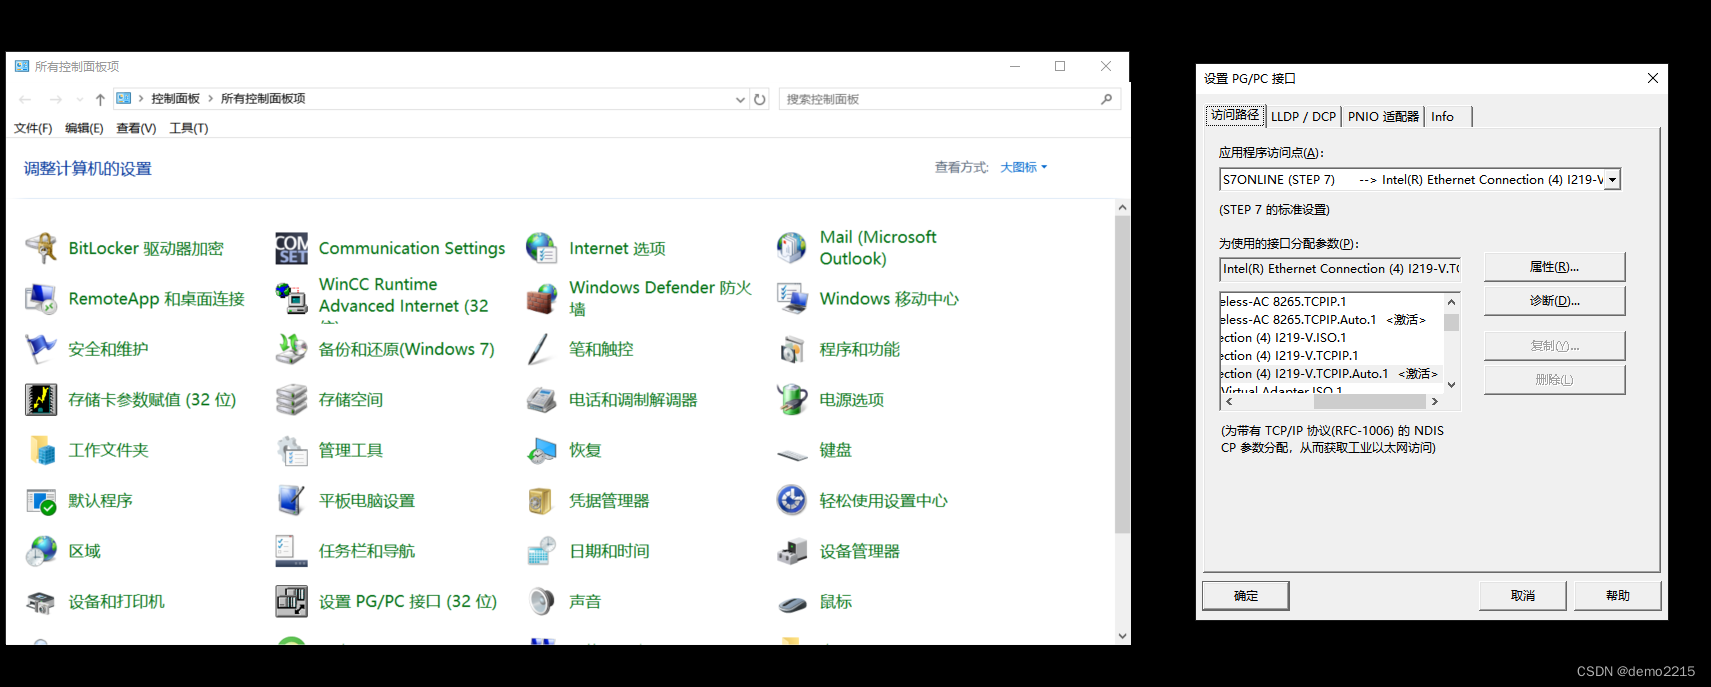The height and width of the screenshot is (687, 1711).
Task: Click the control panel search box
Action: point(948,99)
